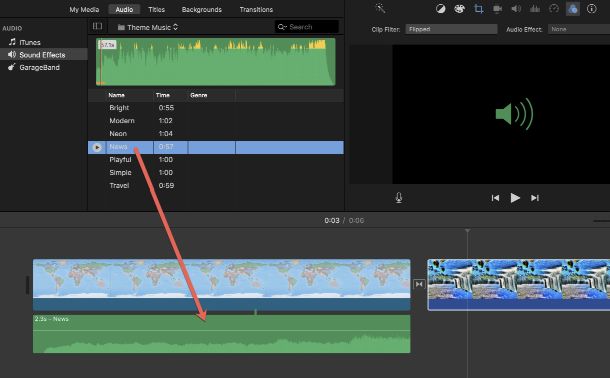Click the magic wand auto-enhance icon
Image resolution: width=610 pixels, height=378 pixels.
[x=380, y=8]
